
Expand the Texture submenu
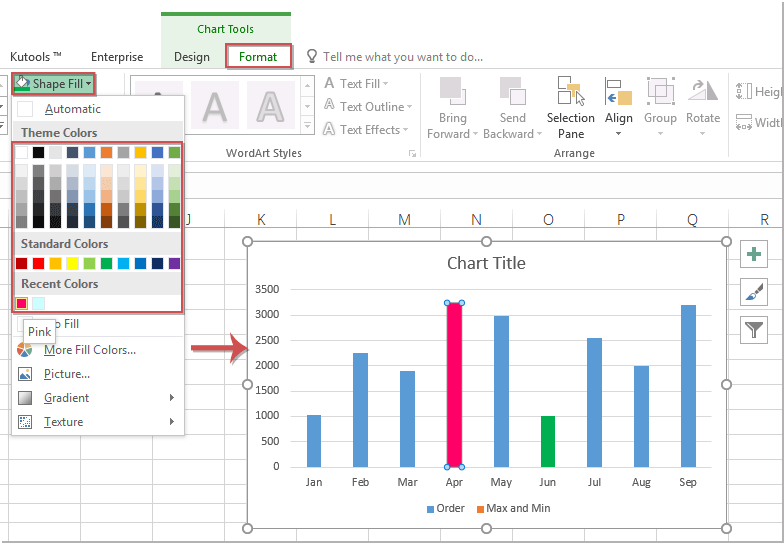pos(98,422)
